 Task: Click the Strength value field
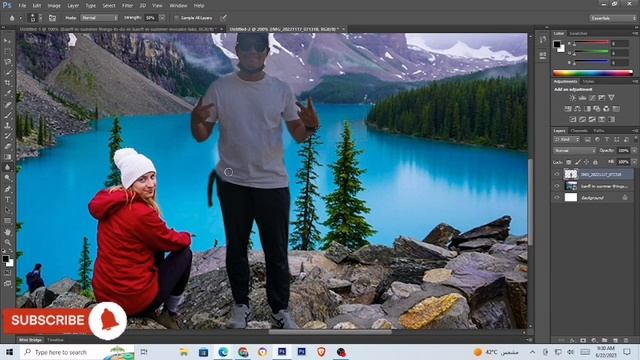[x=150, y=18]
